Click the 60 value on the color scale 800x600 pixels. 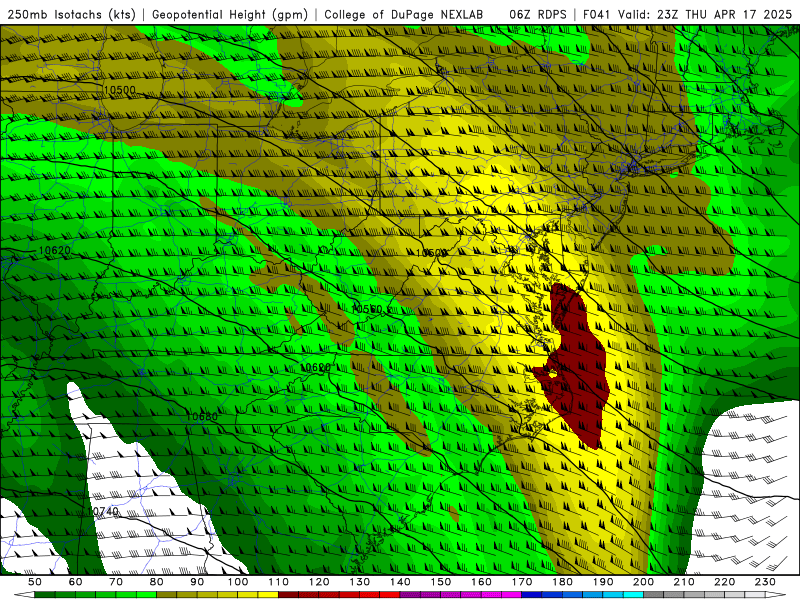pos(76,582)
